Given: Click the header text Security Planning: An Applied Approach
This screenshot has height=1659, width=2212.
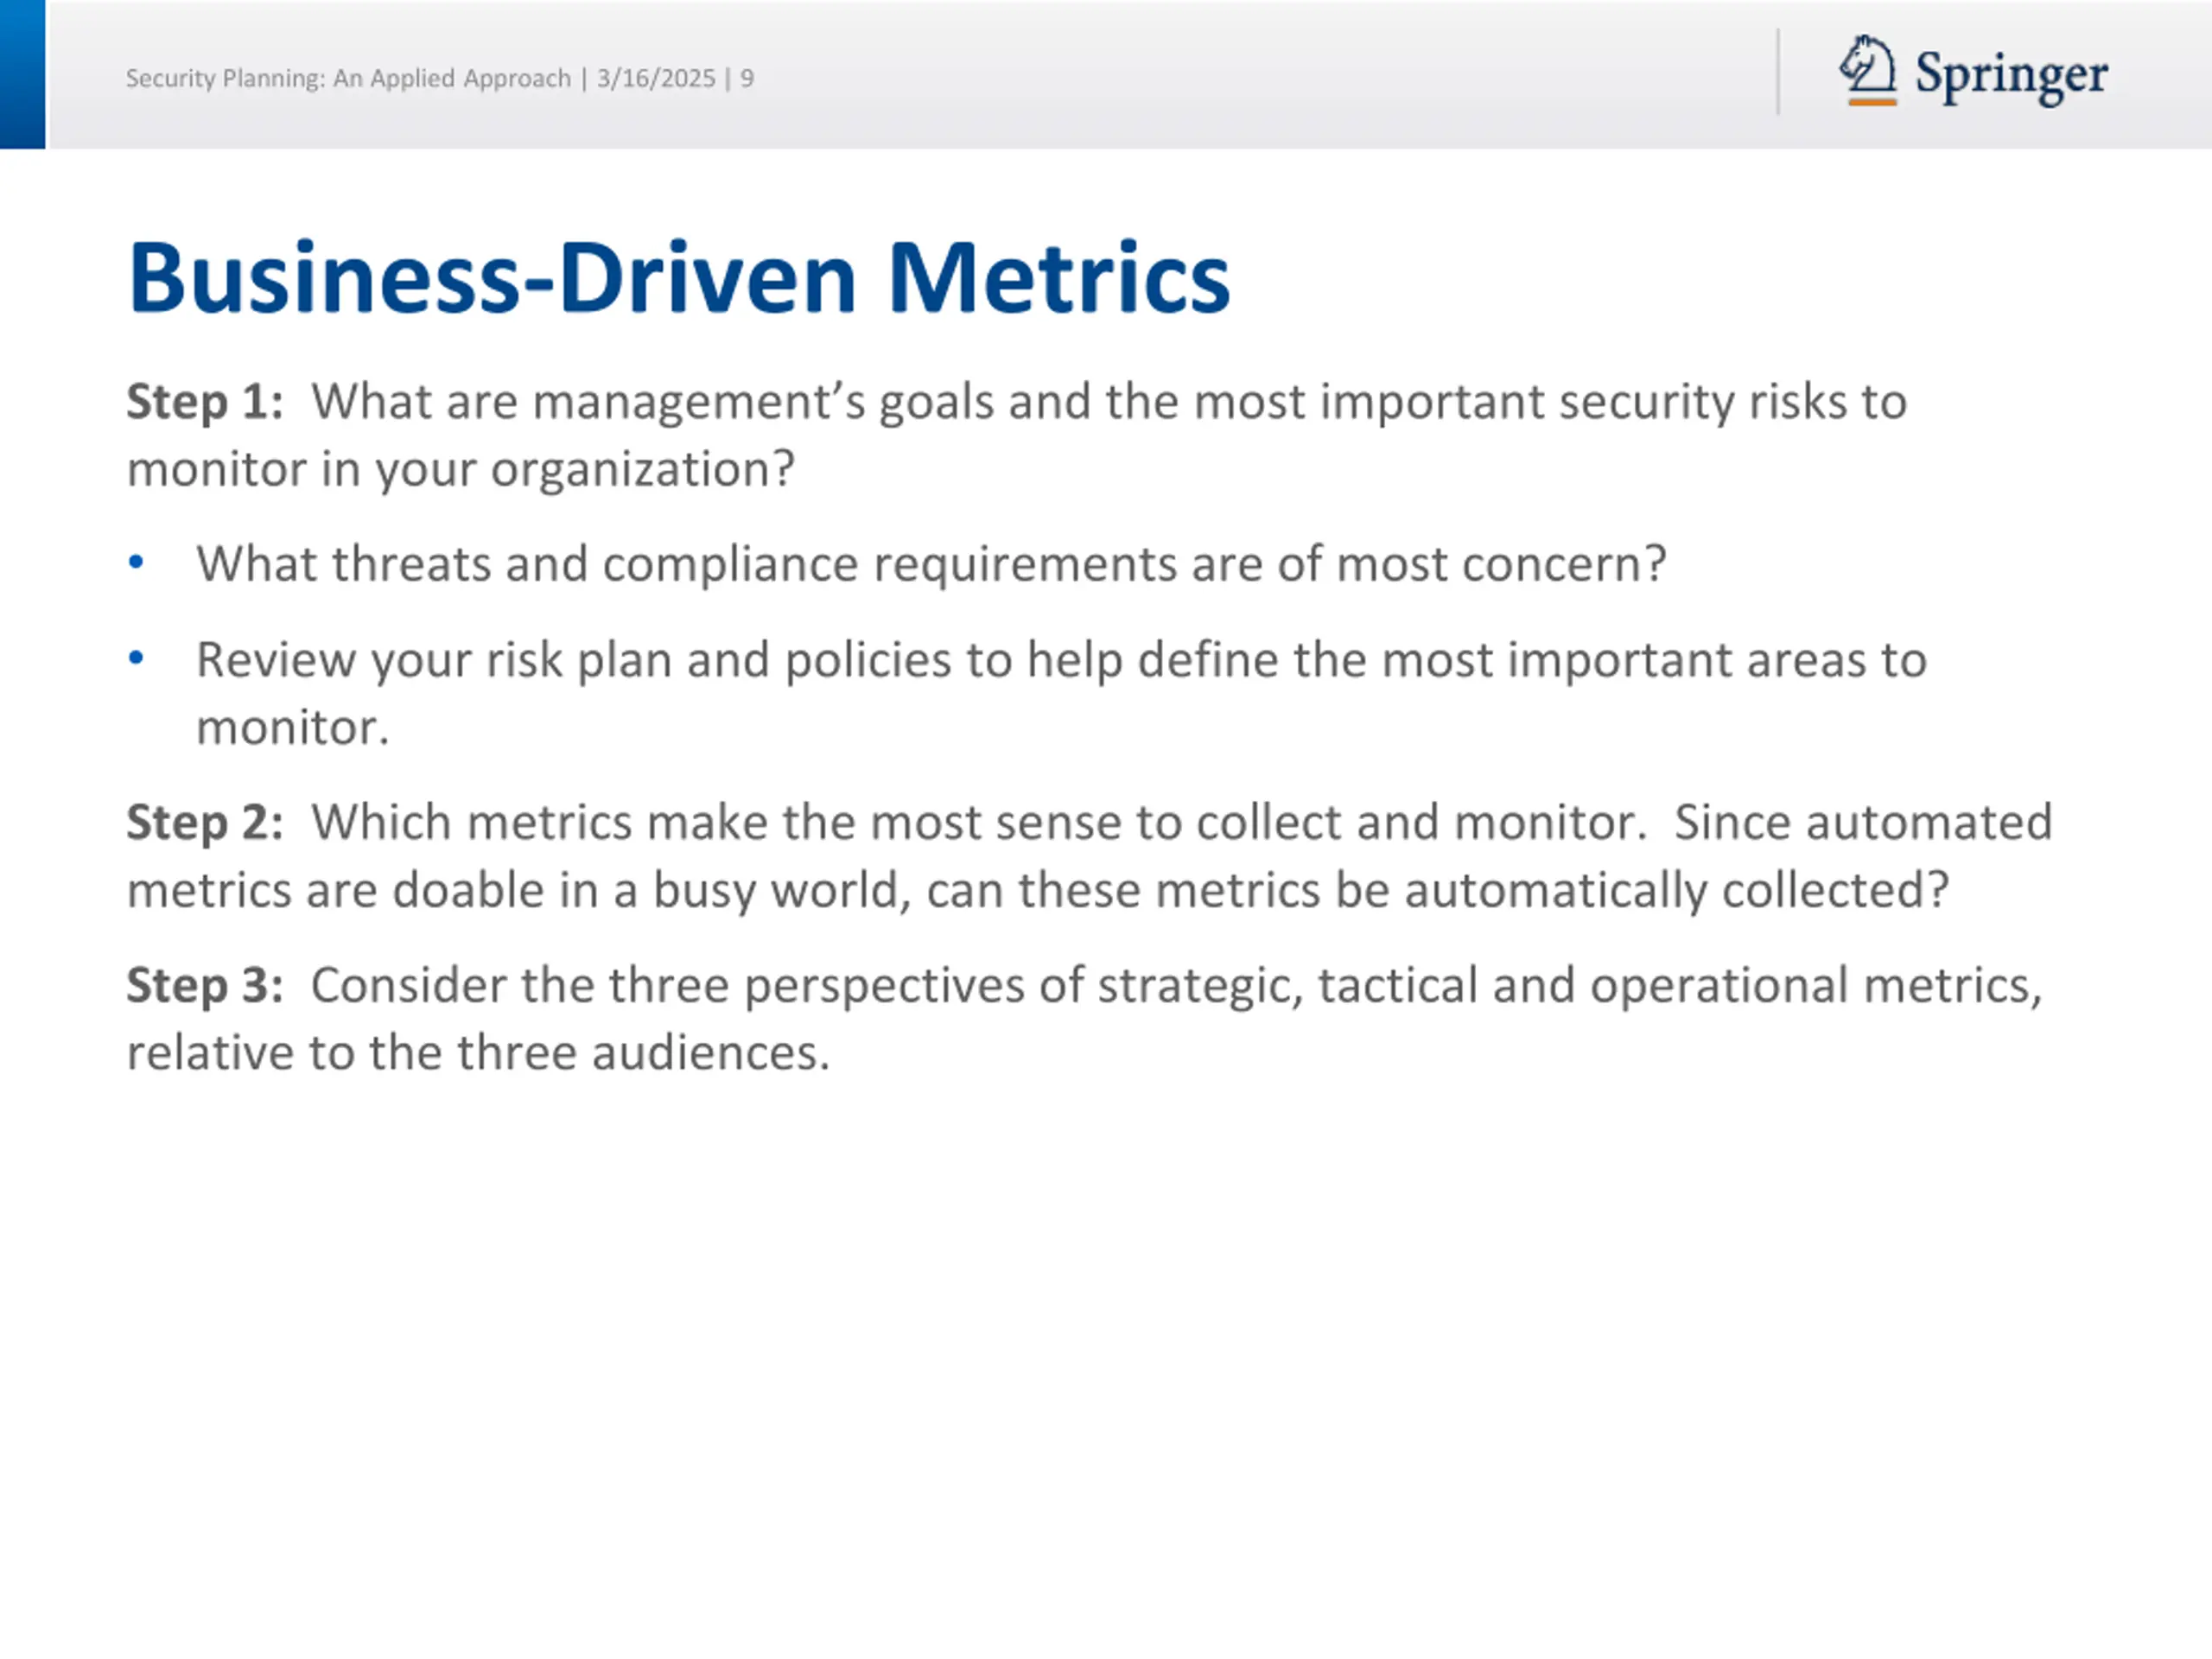Looking at the screenshot, I should coord(348,78).
